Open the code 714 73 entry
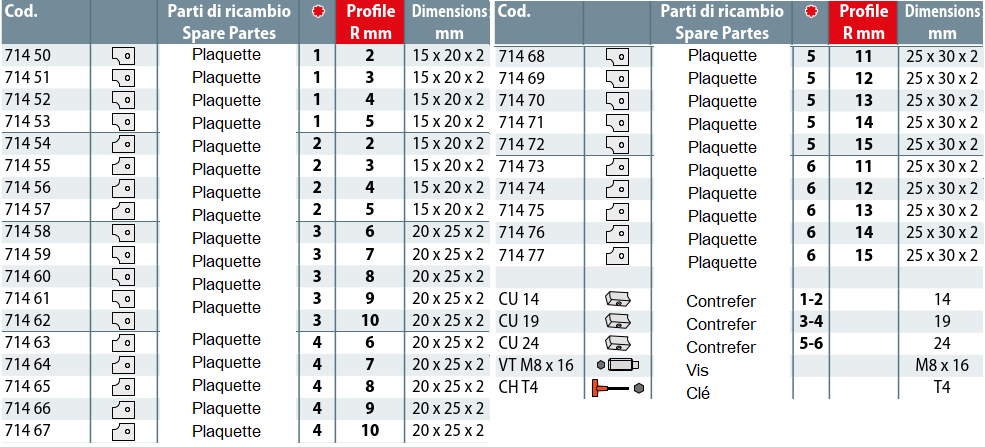Viewport: 985px width, 447px height. coord(521,166)
